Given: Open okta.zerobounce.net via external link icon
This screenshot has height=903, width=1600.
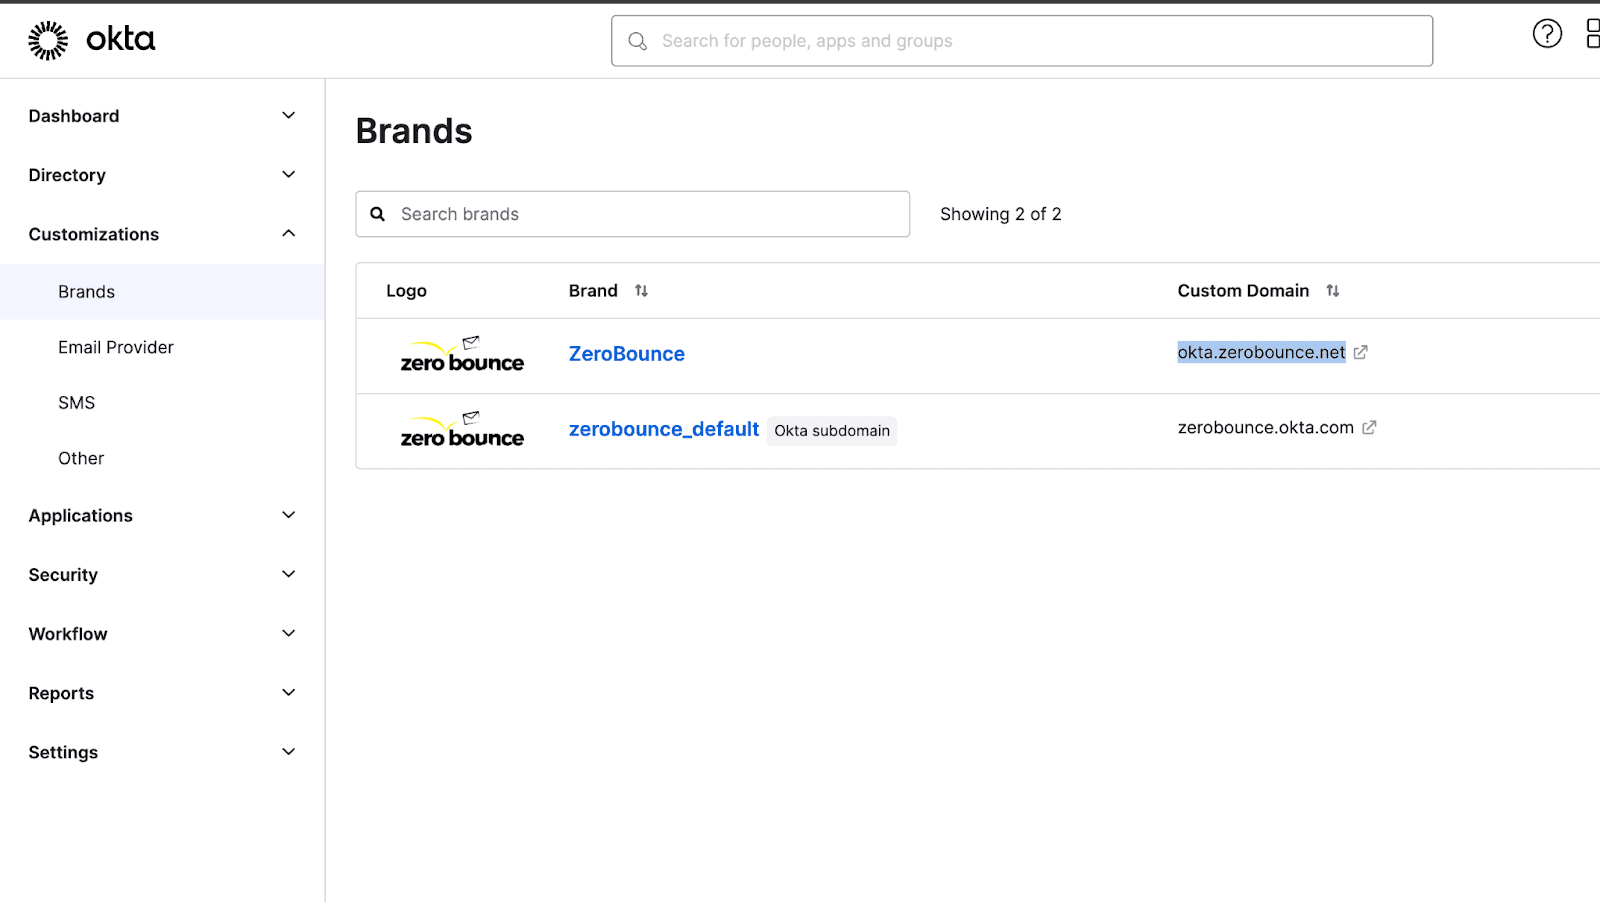Looking at the screenshot, I should click(x=1361, y=352).
